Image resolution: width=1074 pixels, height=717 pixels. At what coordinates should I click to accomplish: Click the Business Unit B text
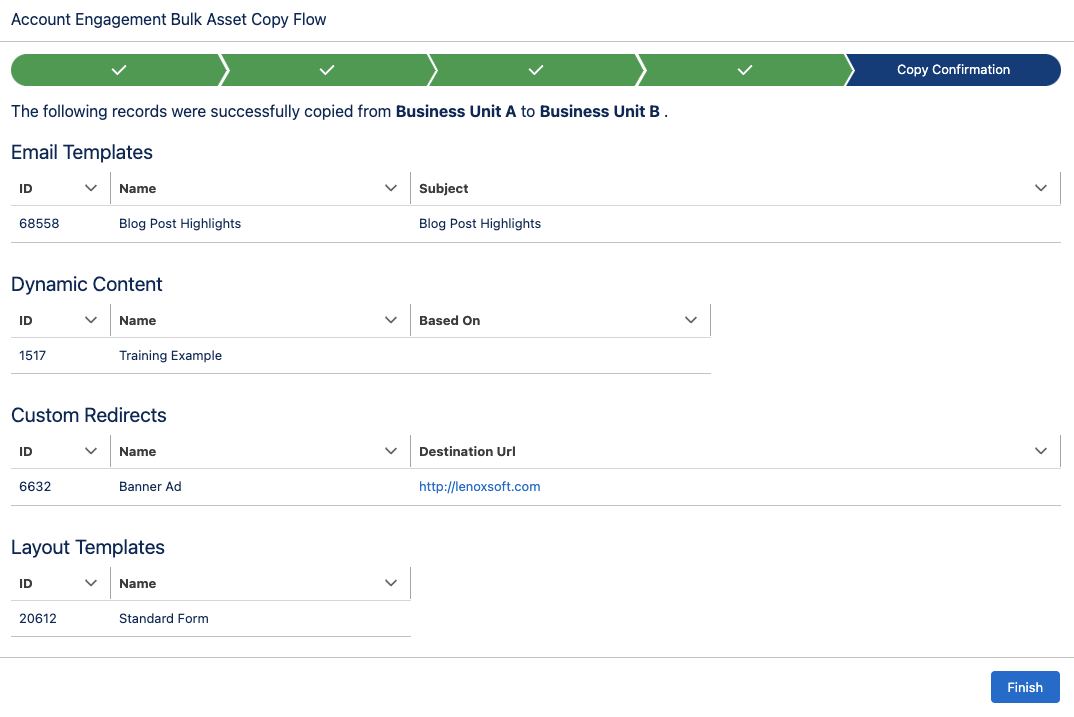pyautogui.click(x=599, y=112)
